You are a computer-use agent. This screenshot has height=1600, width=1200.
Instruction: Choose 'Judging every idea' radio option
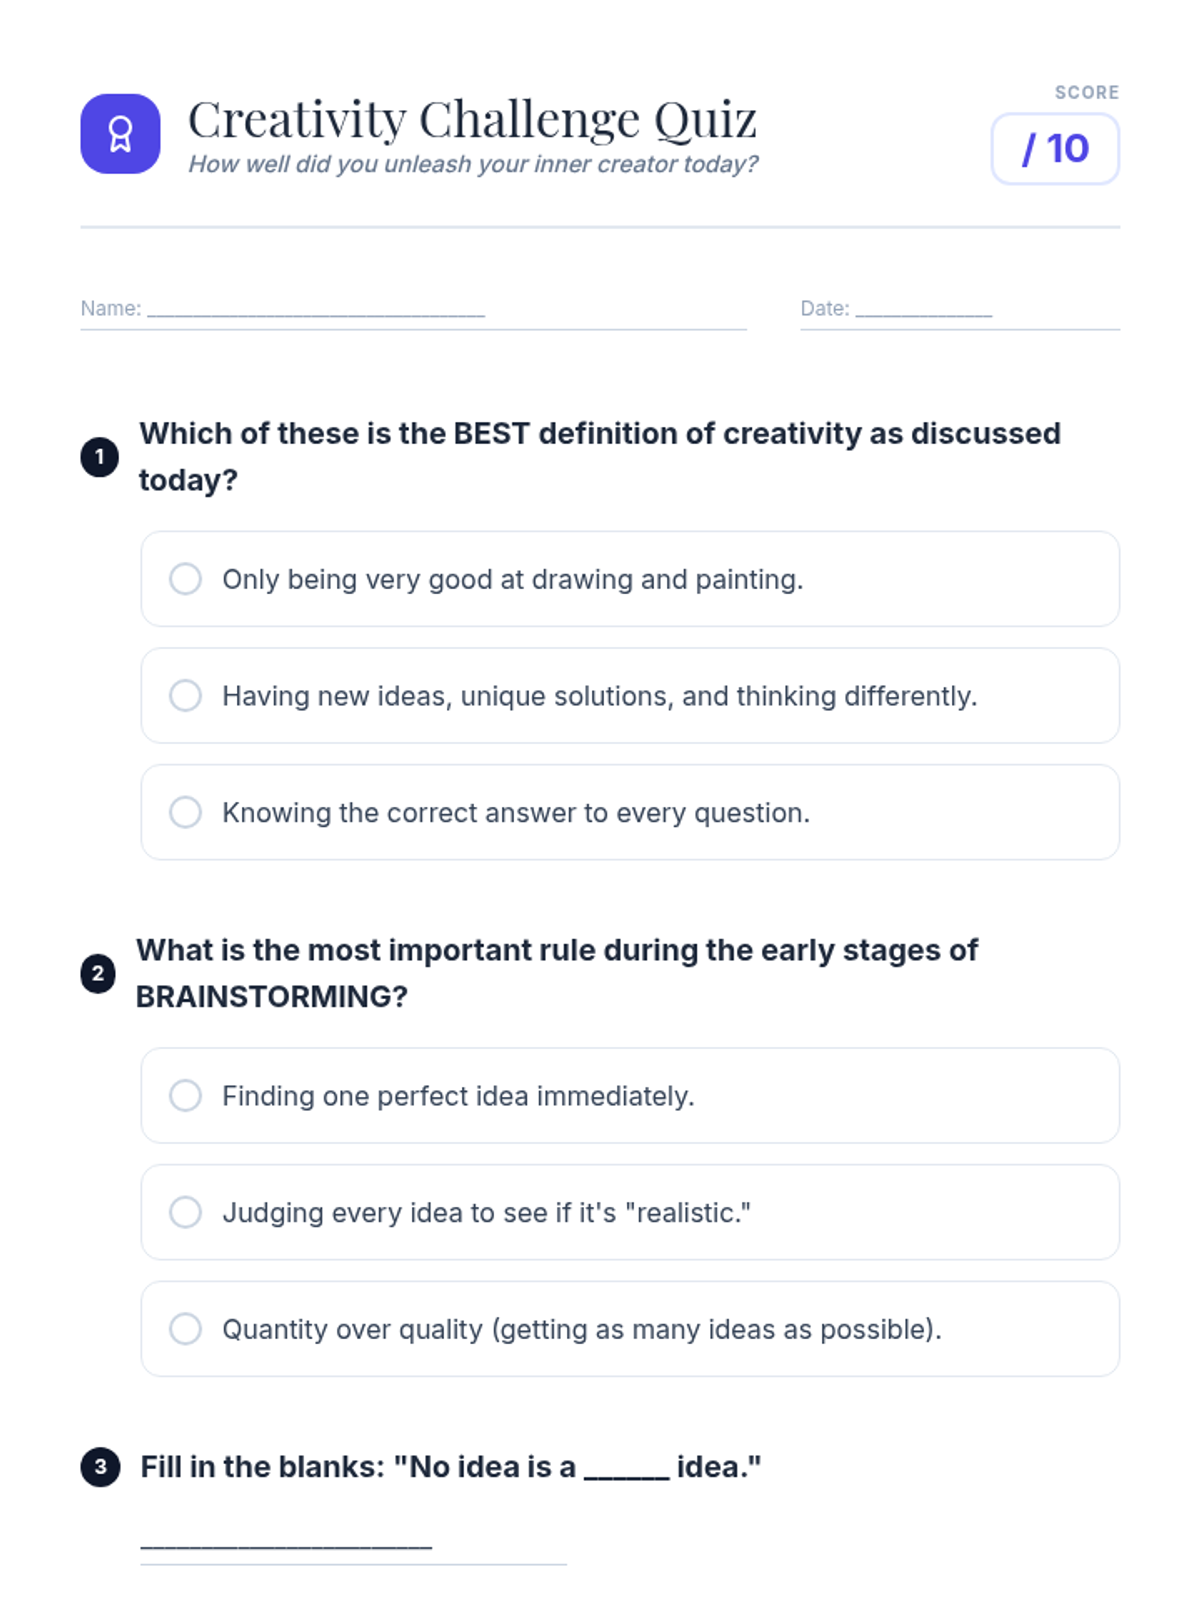[185, 1212]
